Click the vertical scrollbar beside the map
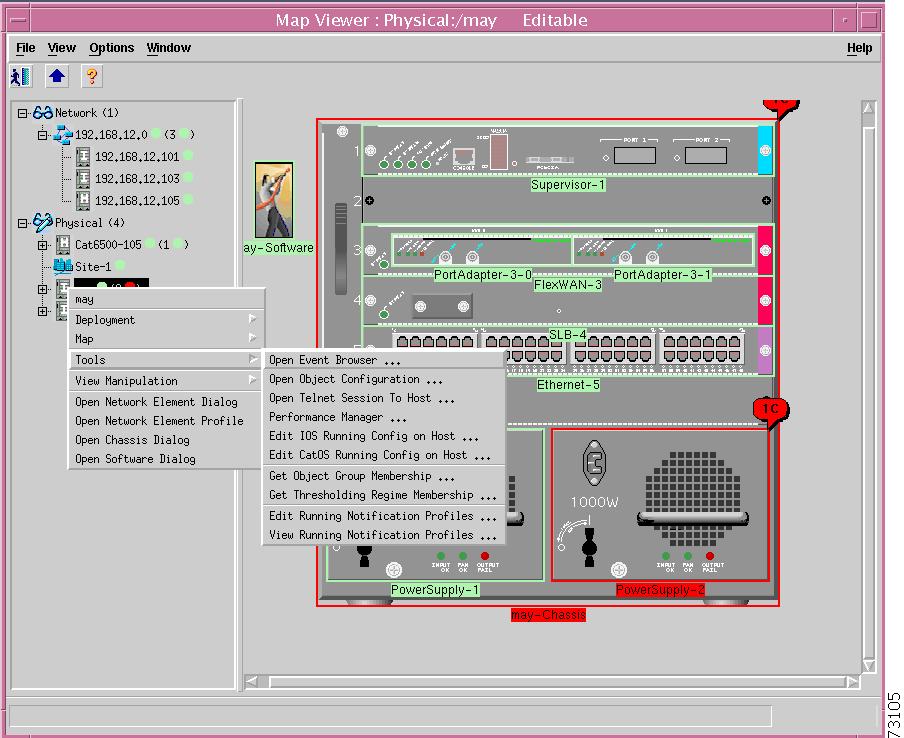 coord(868,386)
